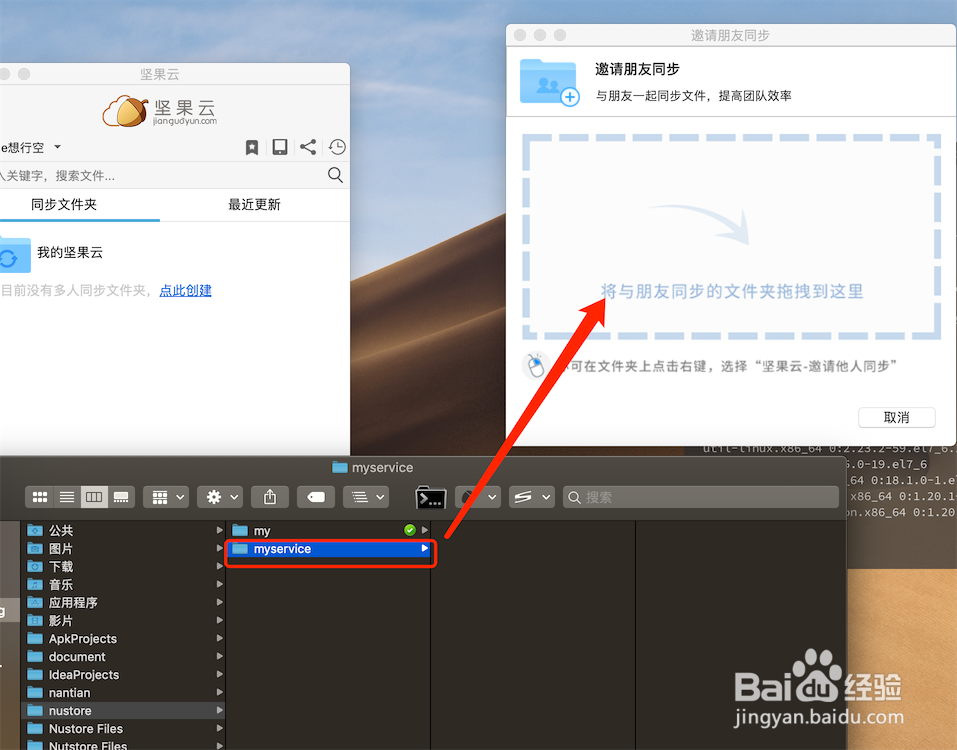Select the 下载 folder in Finder

(x=125, y=566)
